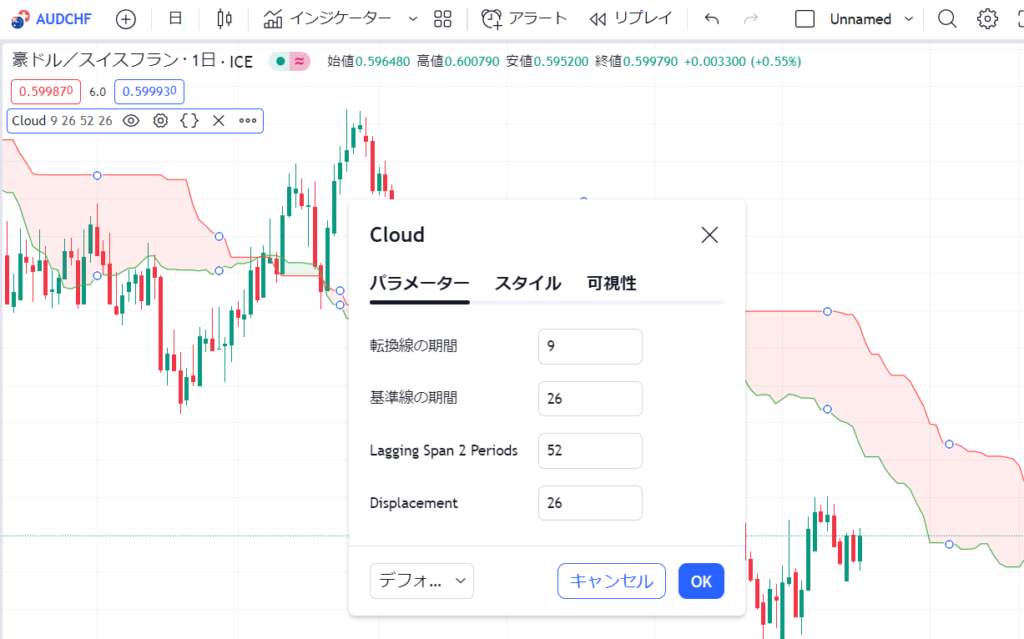
Task: Open Cloud indicator settings gear in legend
Action: pos(161,120)
